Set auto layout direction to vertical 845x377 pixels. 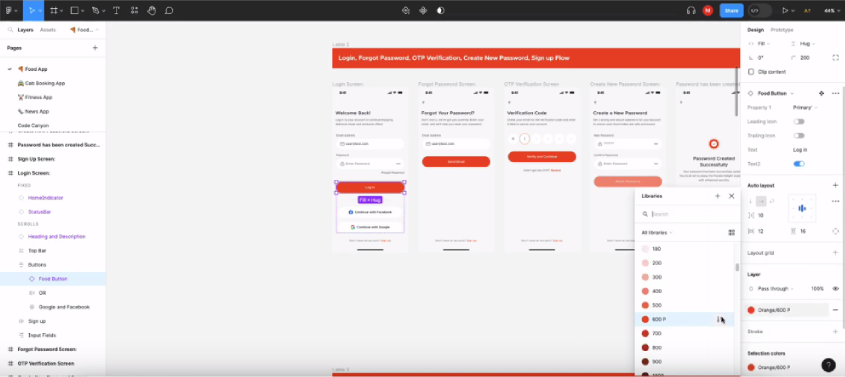coord(751,201)
